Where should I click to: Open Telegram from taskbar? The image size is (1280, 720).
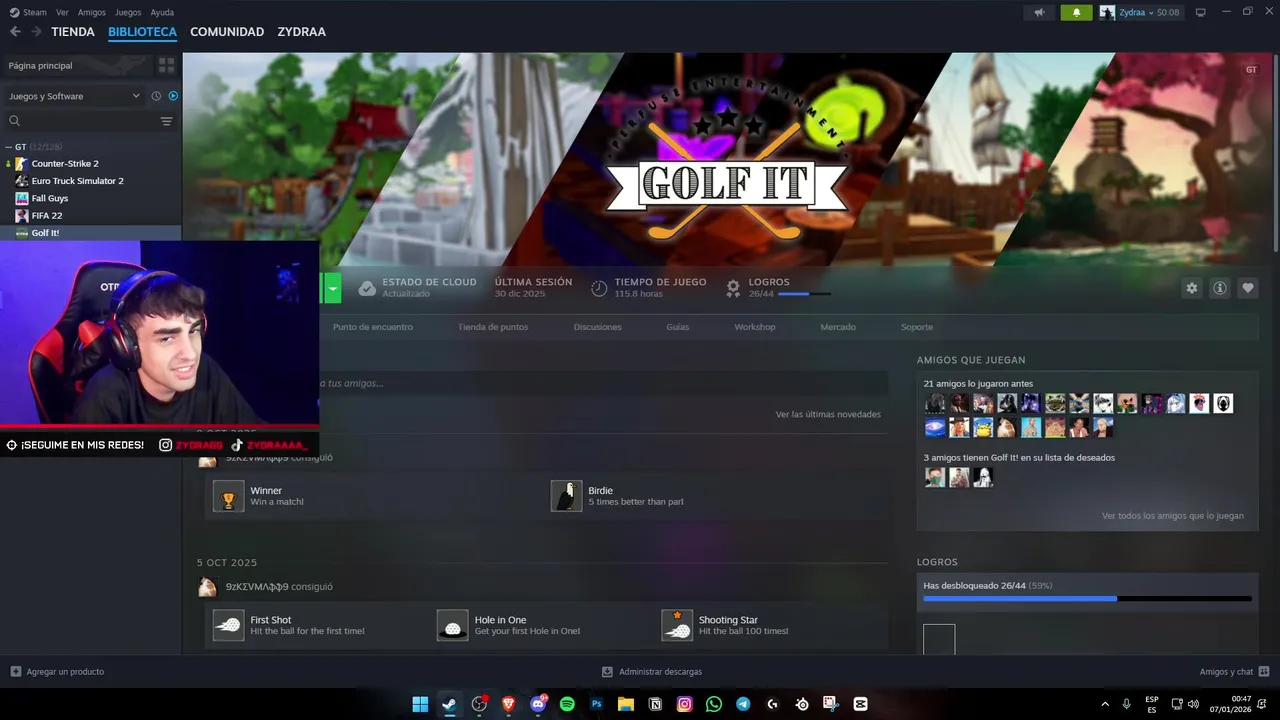pos(743,704)
